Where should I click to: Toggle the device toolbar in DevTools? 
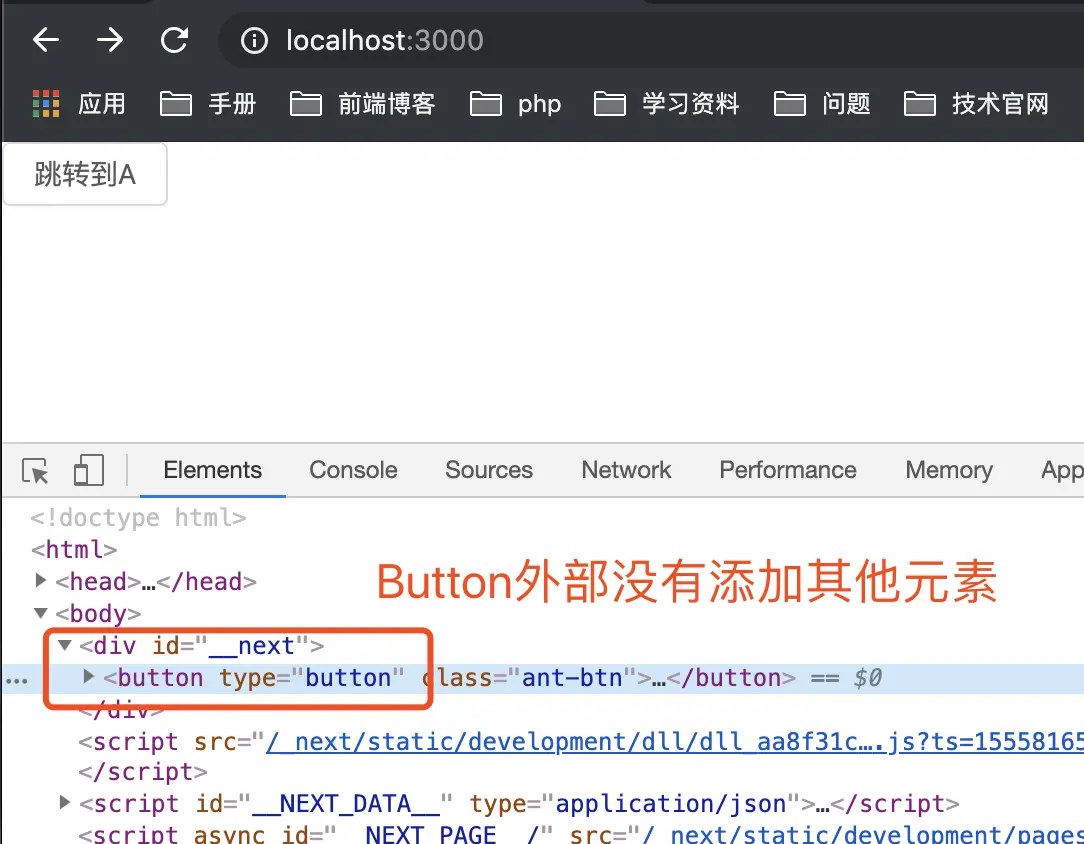coord(88,470)
